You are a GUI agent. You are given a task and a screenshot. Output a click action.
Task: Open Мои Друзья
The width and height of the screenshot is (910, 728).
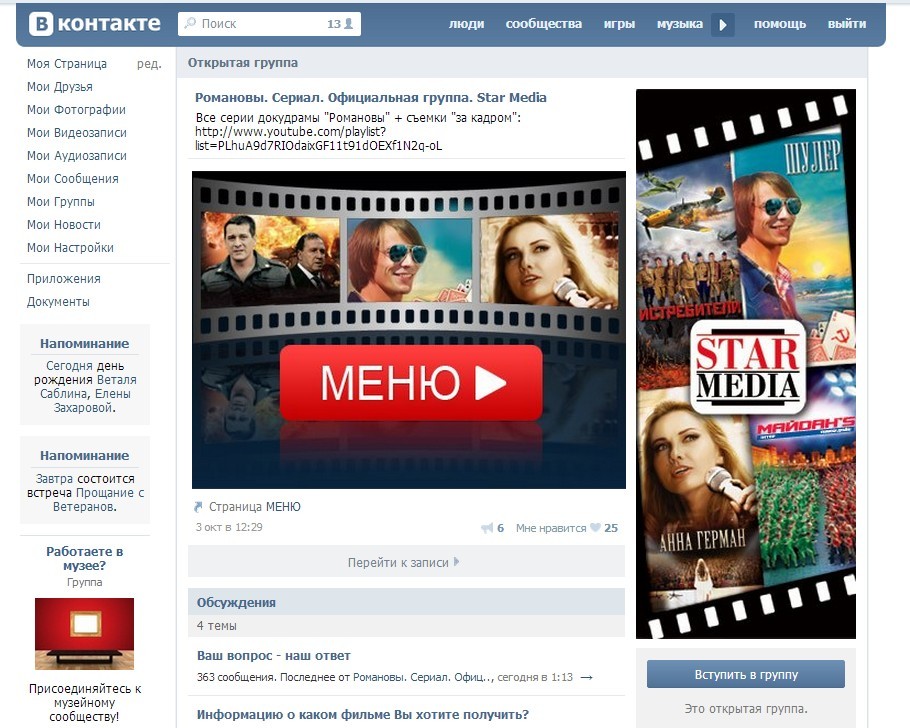60,87
